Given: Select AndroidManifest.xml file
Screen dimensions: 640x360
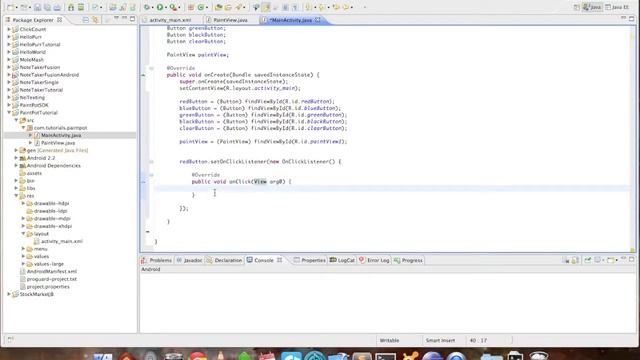Looking at the screenshot, I should 51,271.
